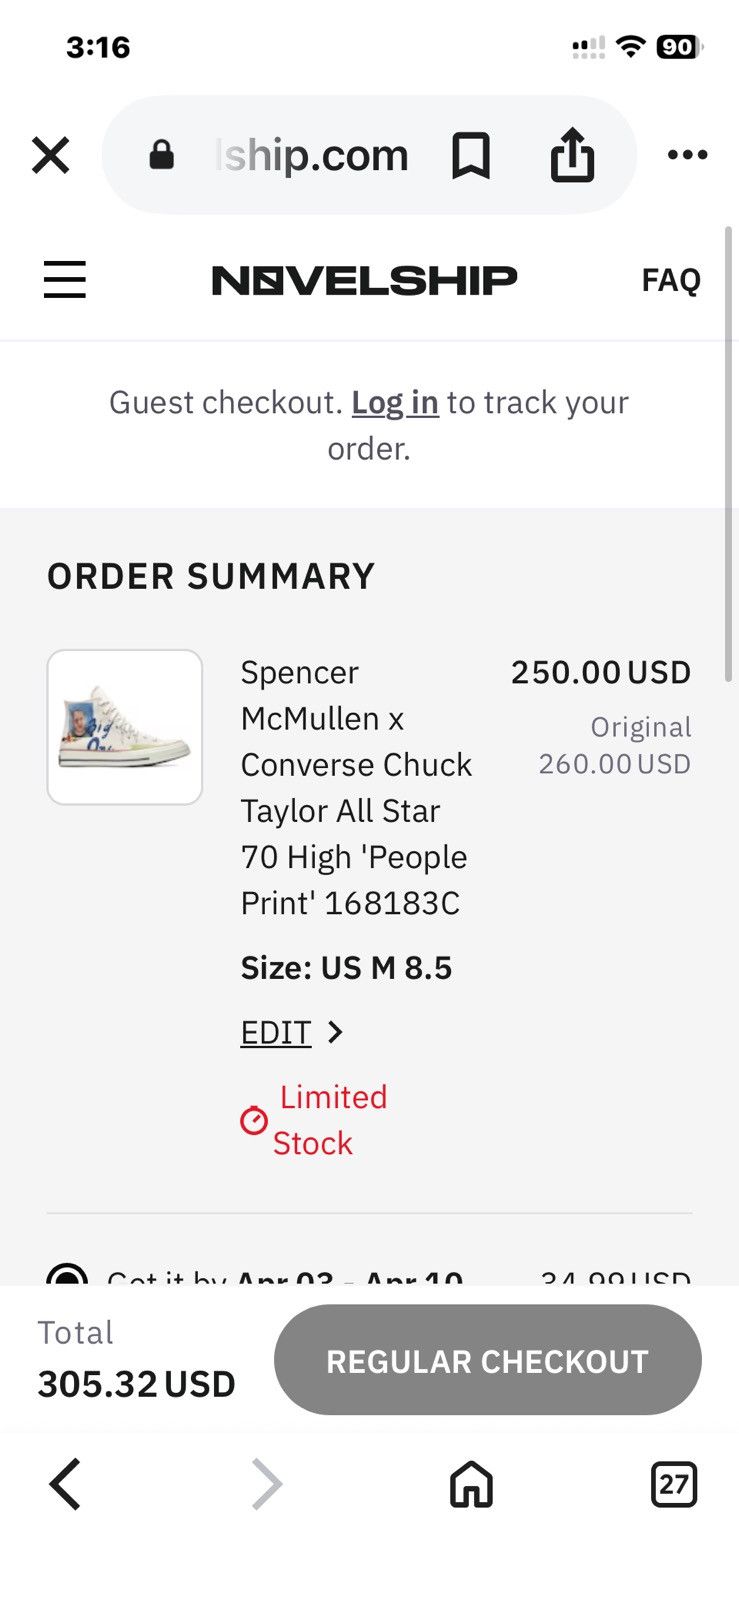
Task: Tap the forward navigation arrow
Action: 267,1483
